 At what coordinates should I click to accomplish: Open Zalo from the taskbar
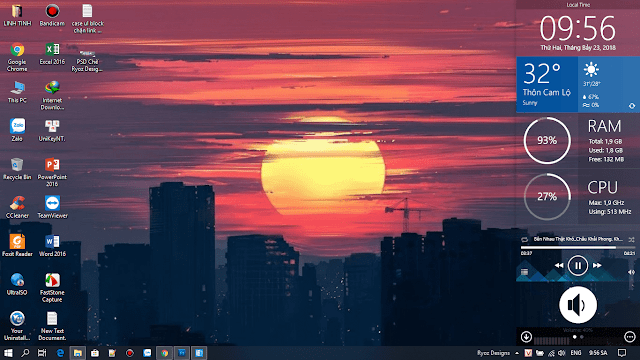[147, 353]
